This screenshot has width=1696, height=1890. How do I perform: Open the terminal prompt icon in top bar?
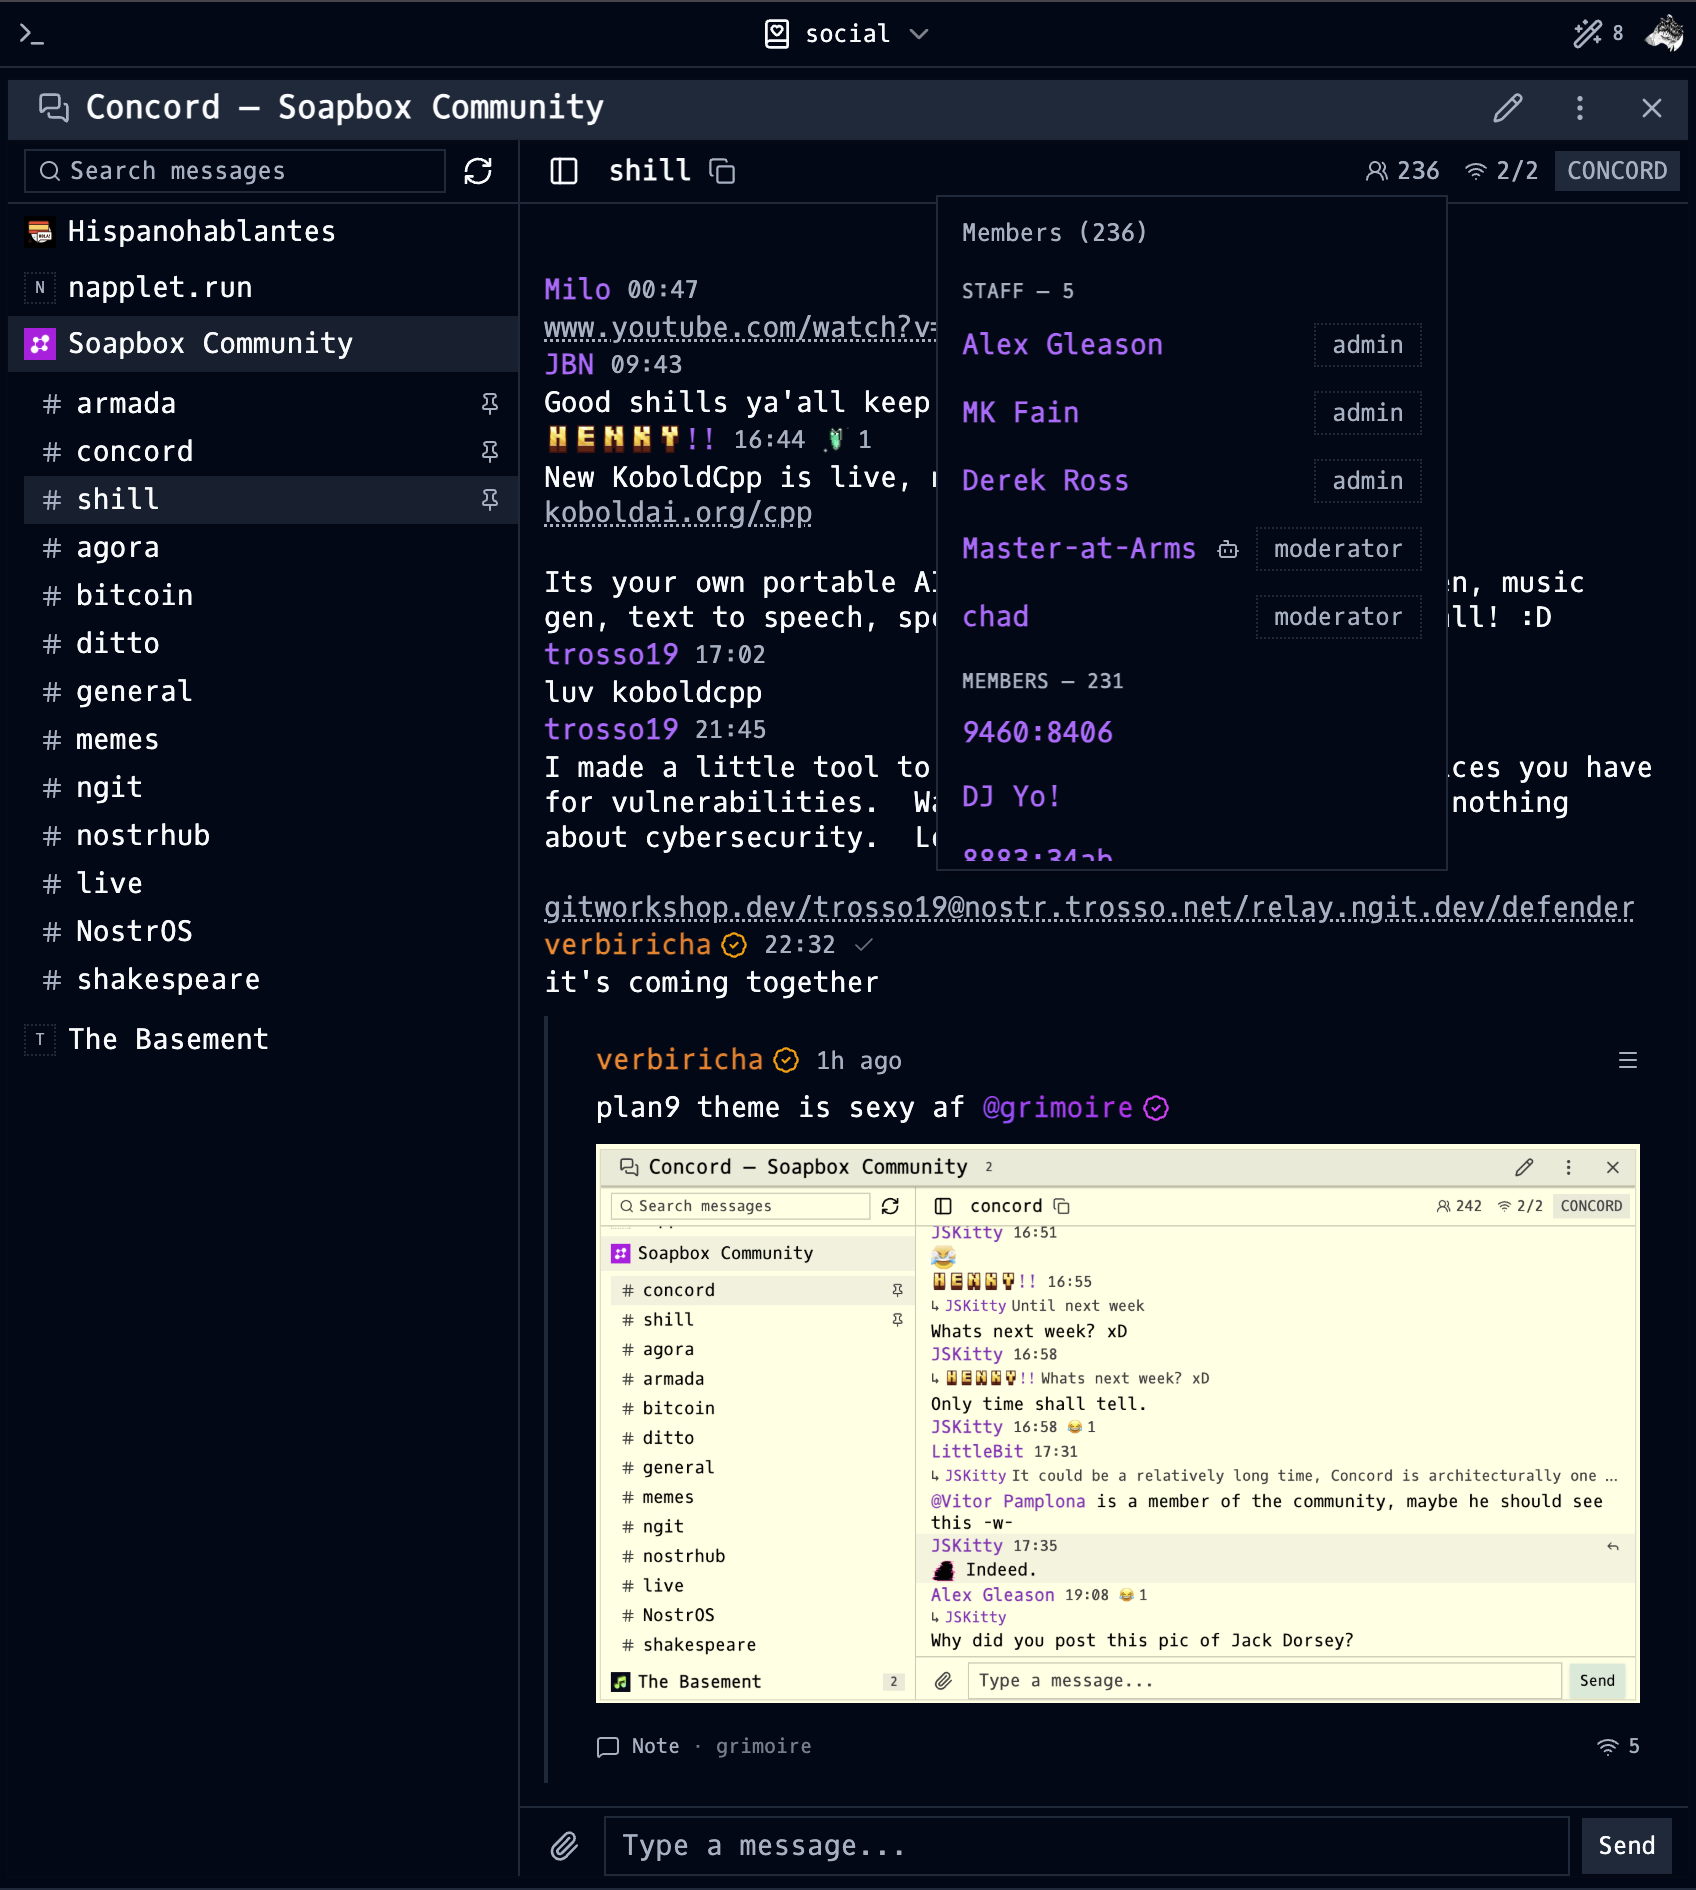pyautogui.click(x=32, y=34)
